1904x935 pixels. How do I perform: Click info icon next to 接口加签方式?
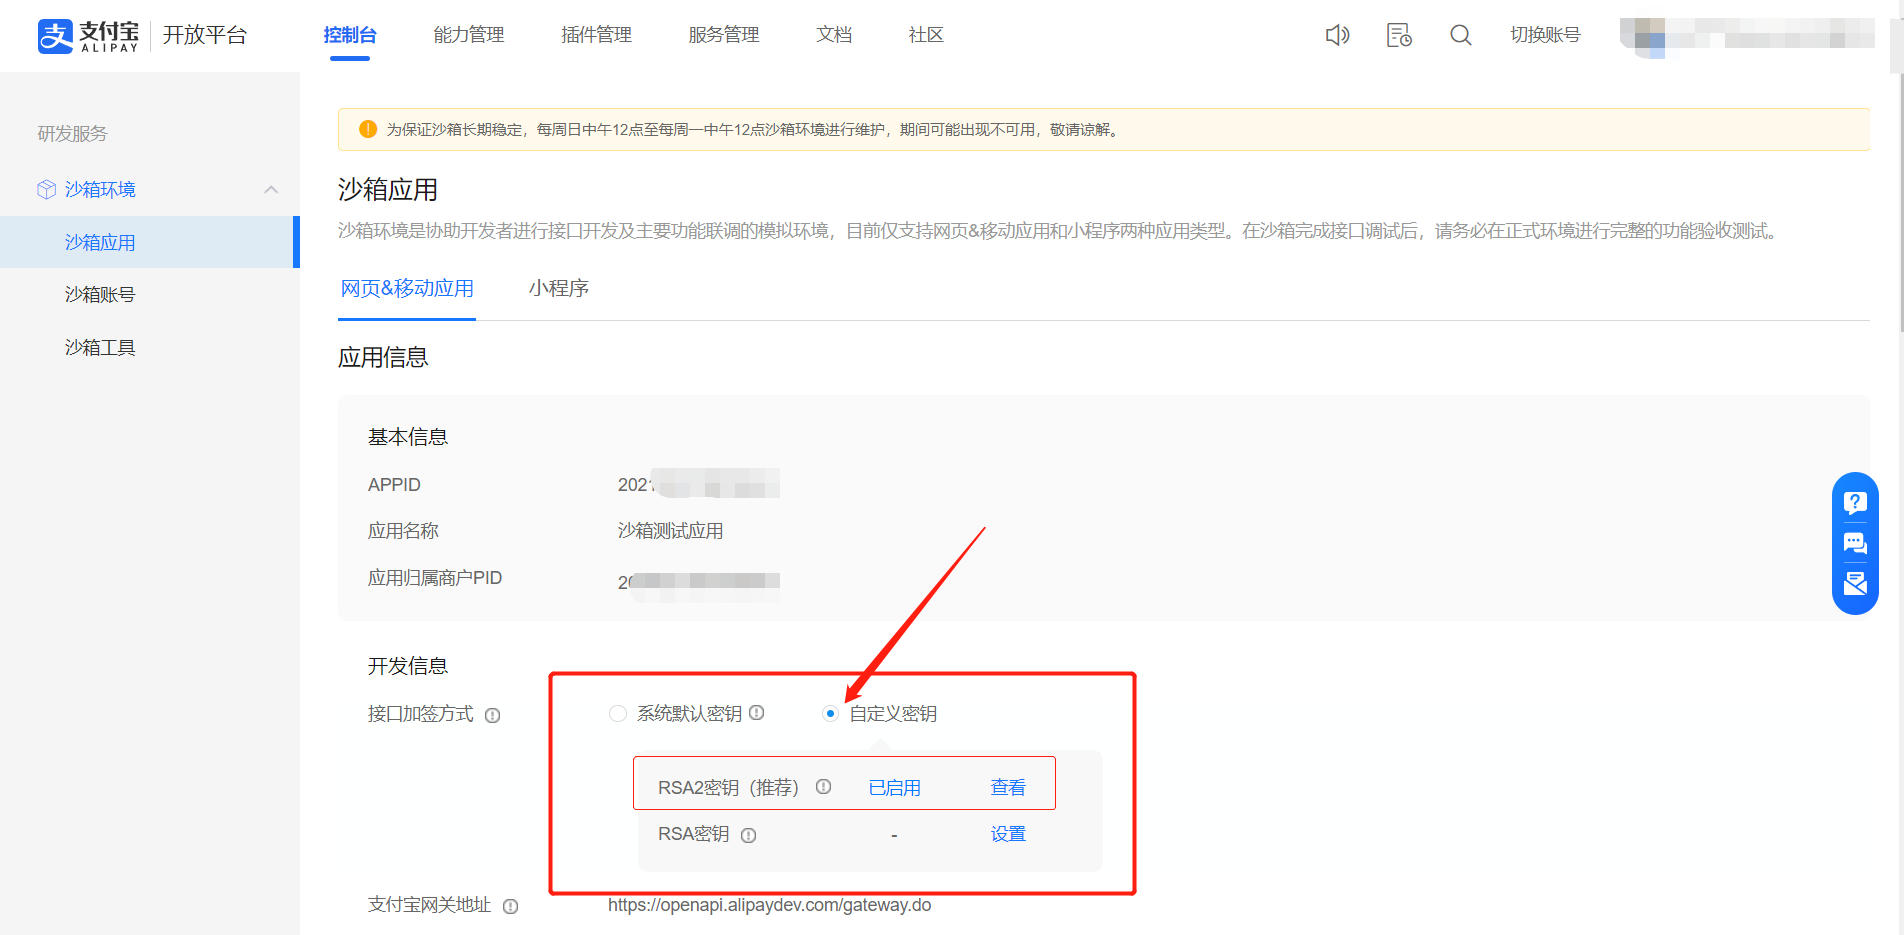click(x=492, y=715)
